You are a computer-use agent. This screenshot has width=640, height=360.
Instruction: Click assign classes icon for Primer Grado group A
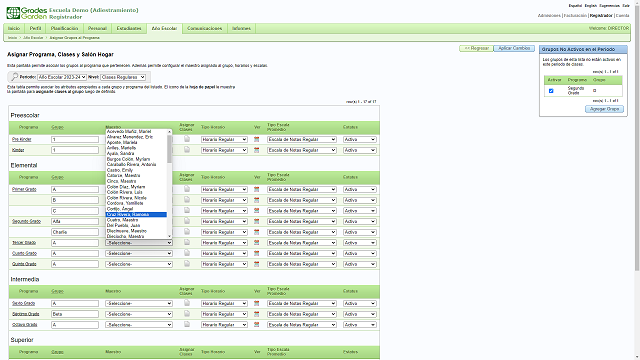pos(187,189)
